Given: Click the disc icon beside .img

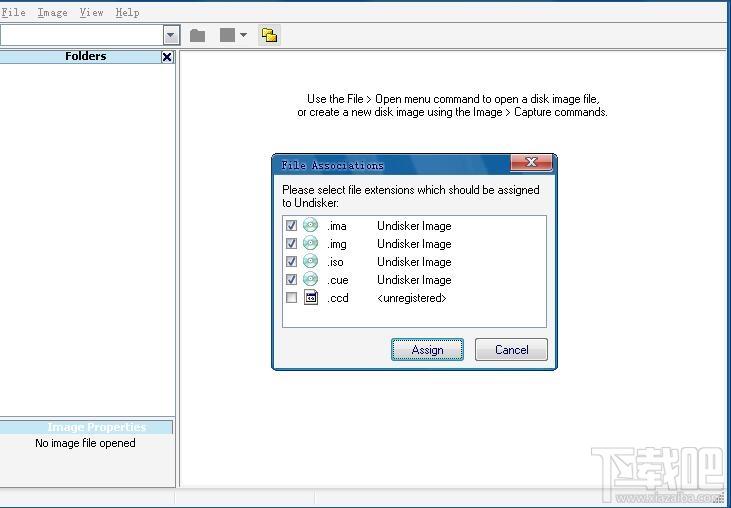Looking at the screenshot, I should click(x=310, y=243).
